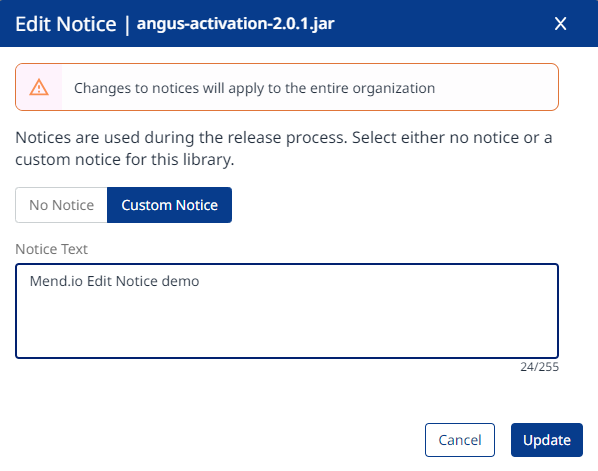Save changes with the Update button
The width and height of the screenshot is (598, 471).
[x=547, y=440]
